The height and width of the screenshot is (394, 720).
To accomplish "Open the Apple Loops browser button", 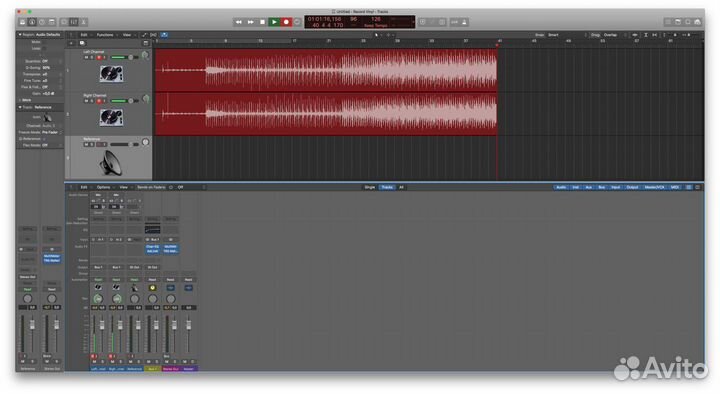I will click(688, 22).
